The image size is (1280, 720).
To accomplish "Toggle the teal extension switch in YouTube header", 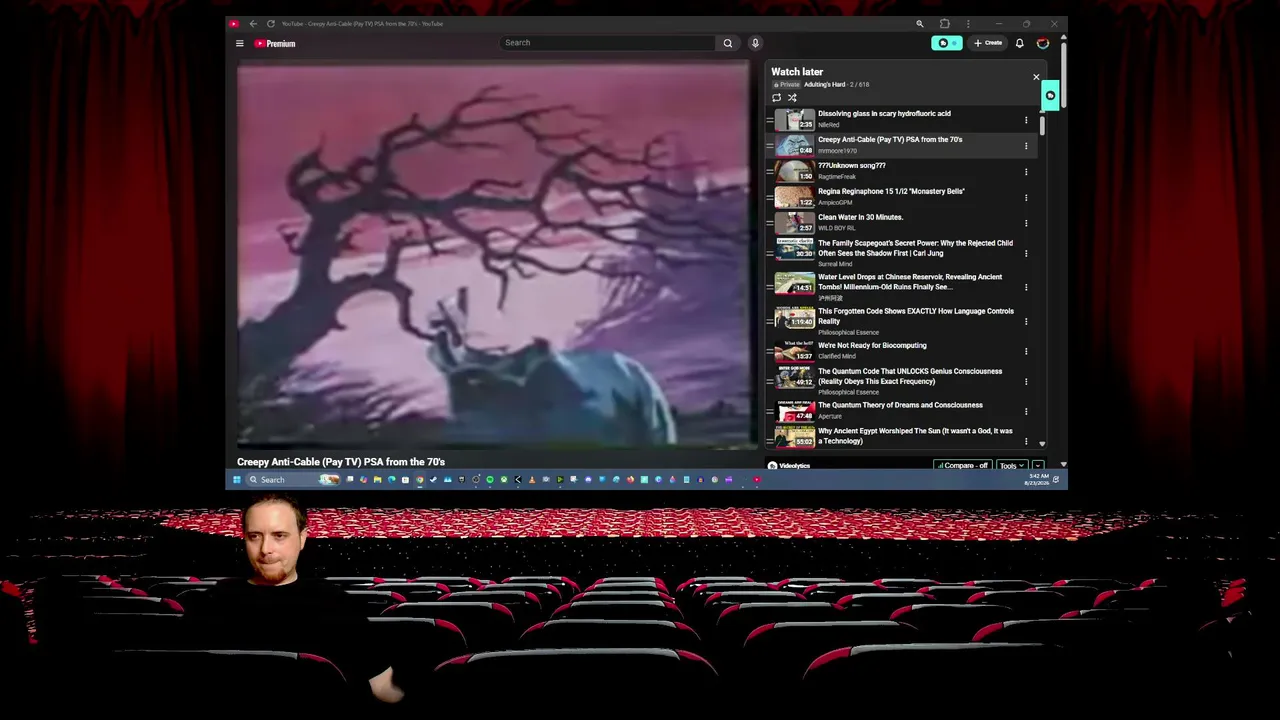I will click(x=946, y=43).
